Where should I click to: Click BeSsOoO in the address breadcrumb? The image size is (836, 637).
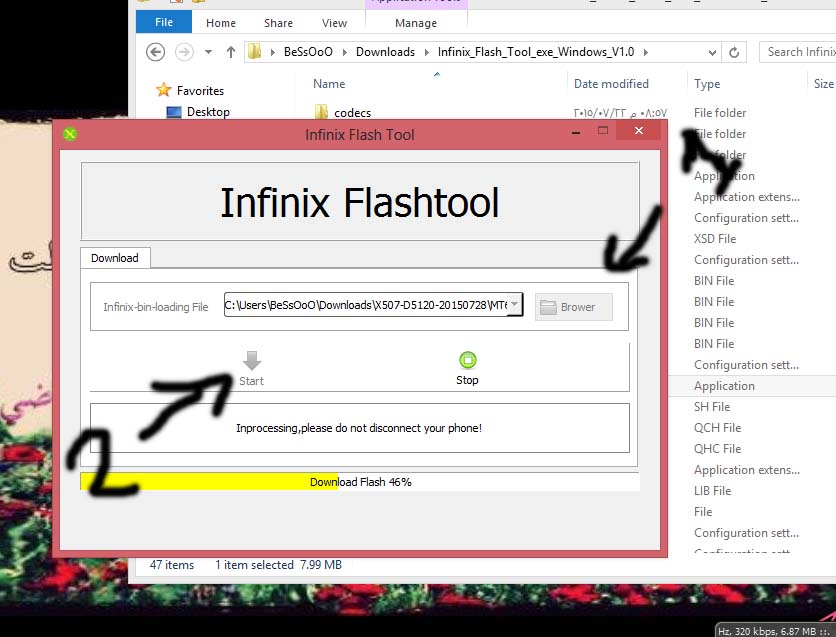308,52
